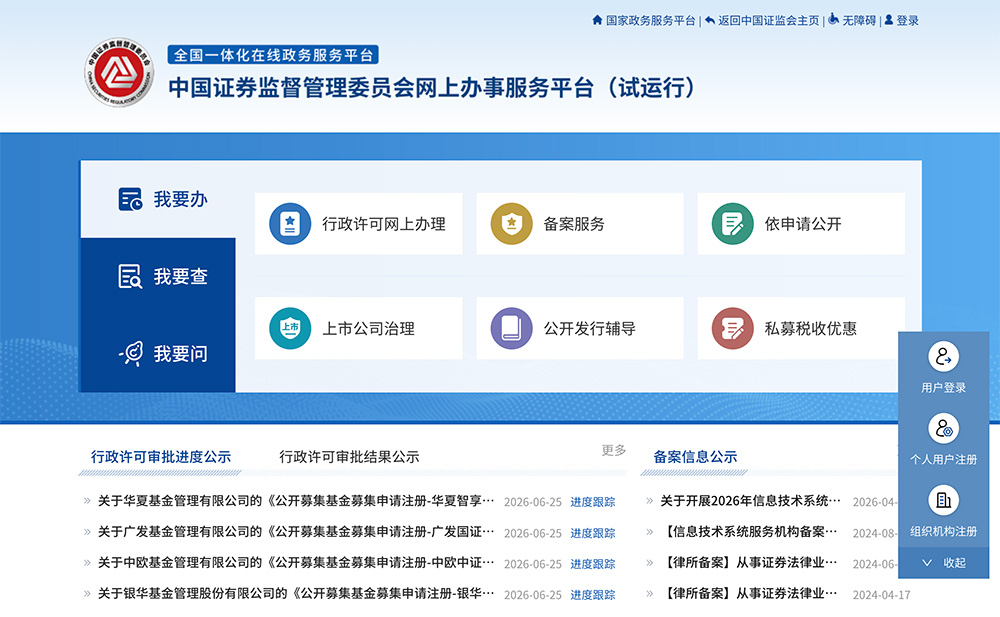1000x617 pixels.
Task: Open the 中欧基金管理有限公司 application entry
Action: tap(296, 563)
